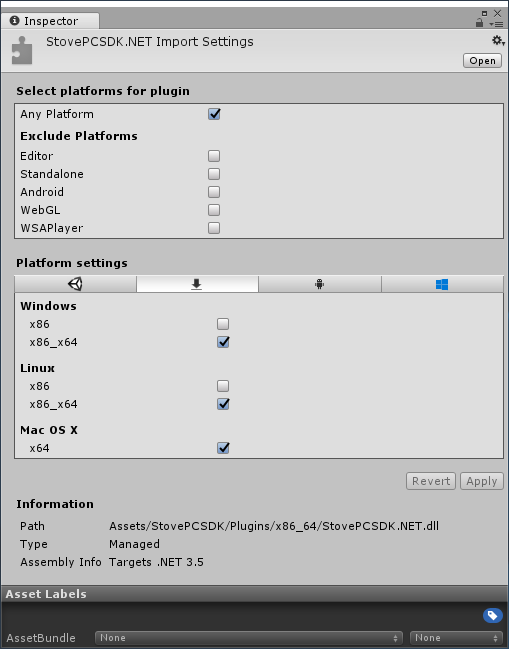
Task: Check the Windows x86 checkbox
Action: pyautogui.click(x=223, y=324)
